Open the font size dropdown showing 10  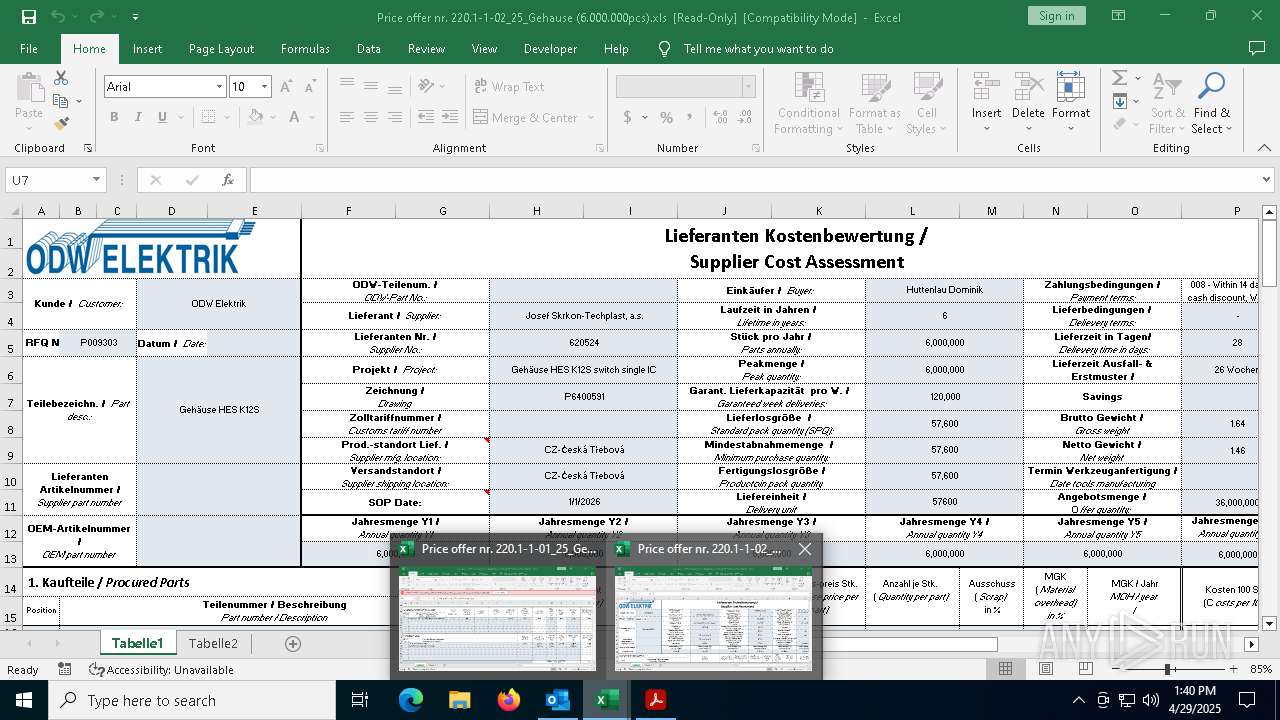[264, 87]
